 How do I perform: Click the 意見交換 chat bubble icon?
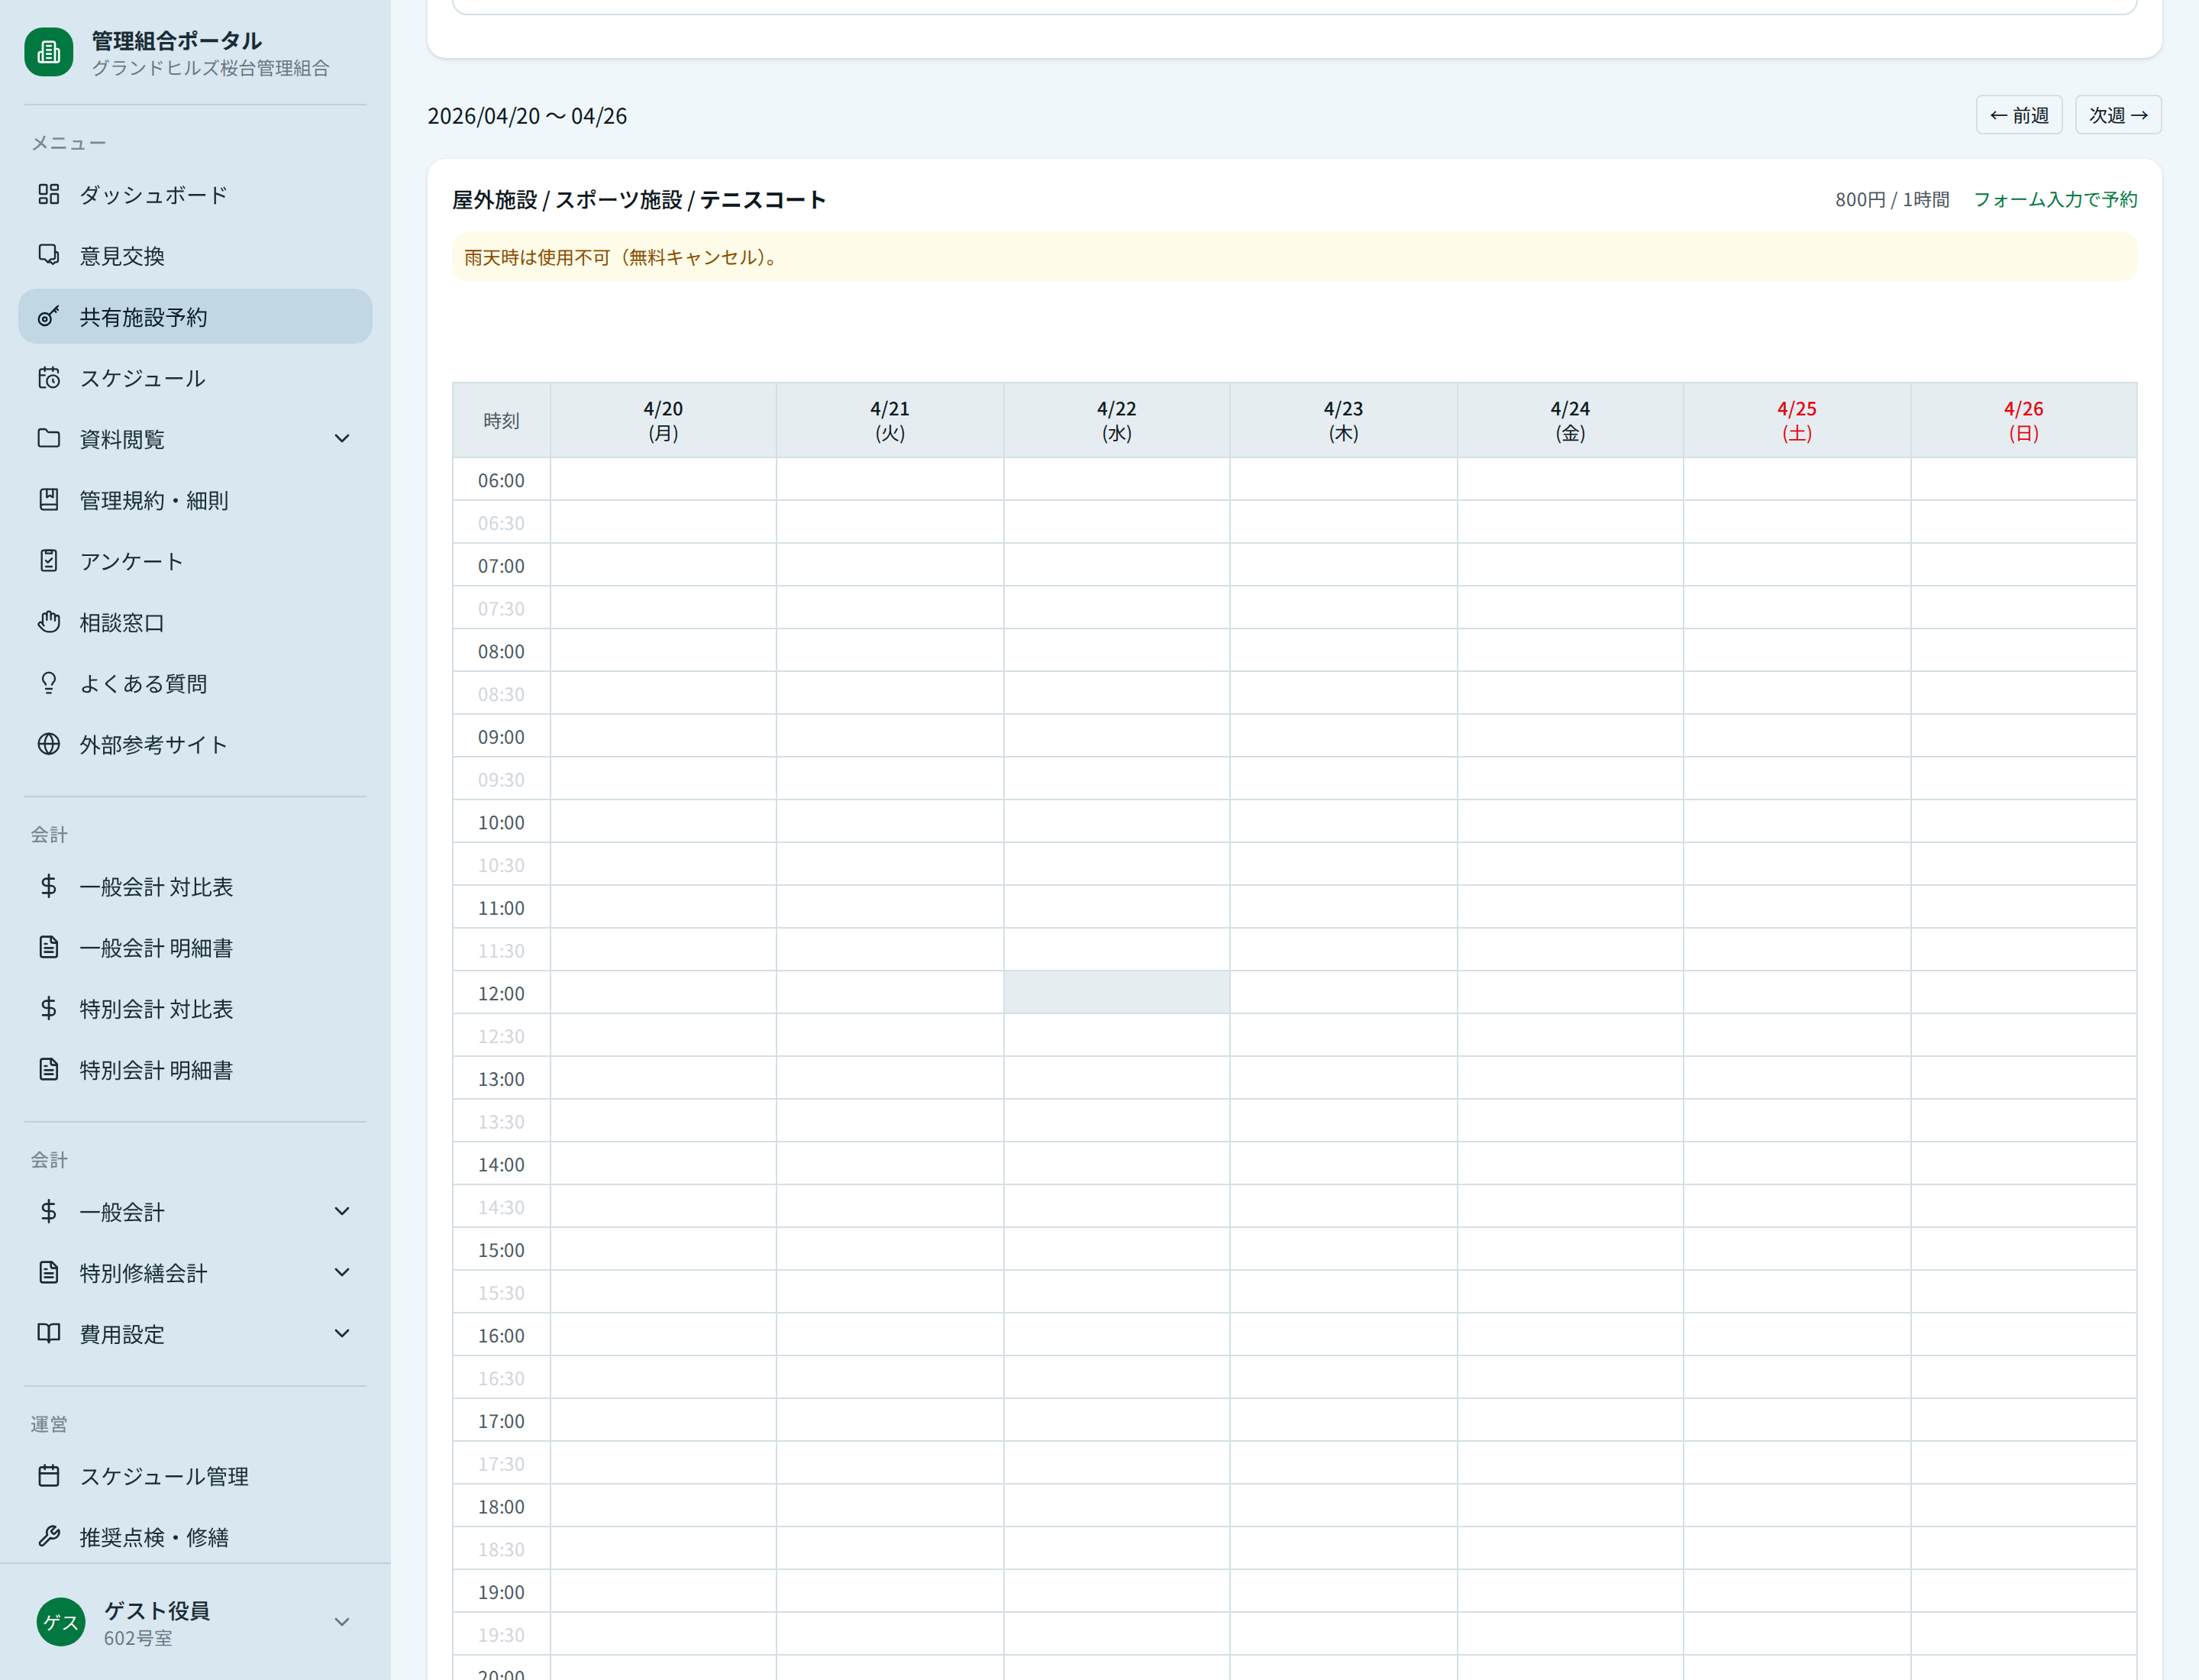point(48,255)
